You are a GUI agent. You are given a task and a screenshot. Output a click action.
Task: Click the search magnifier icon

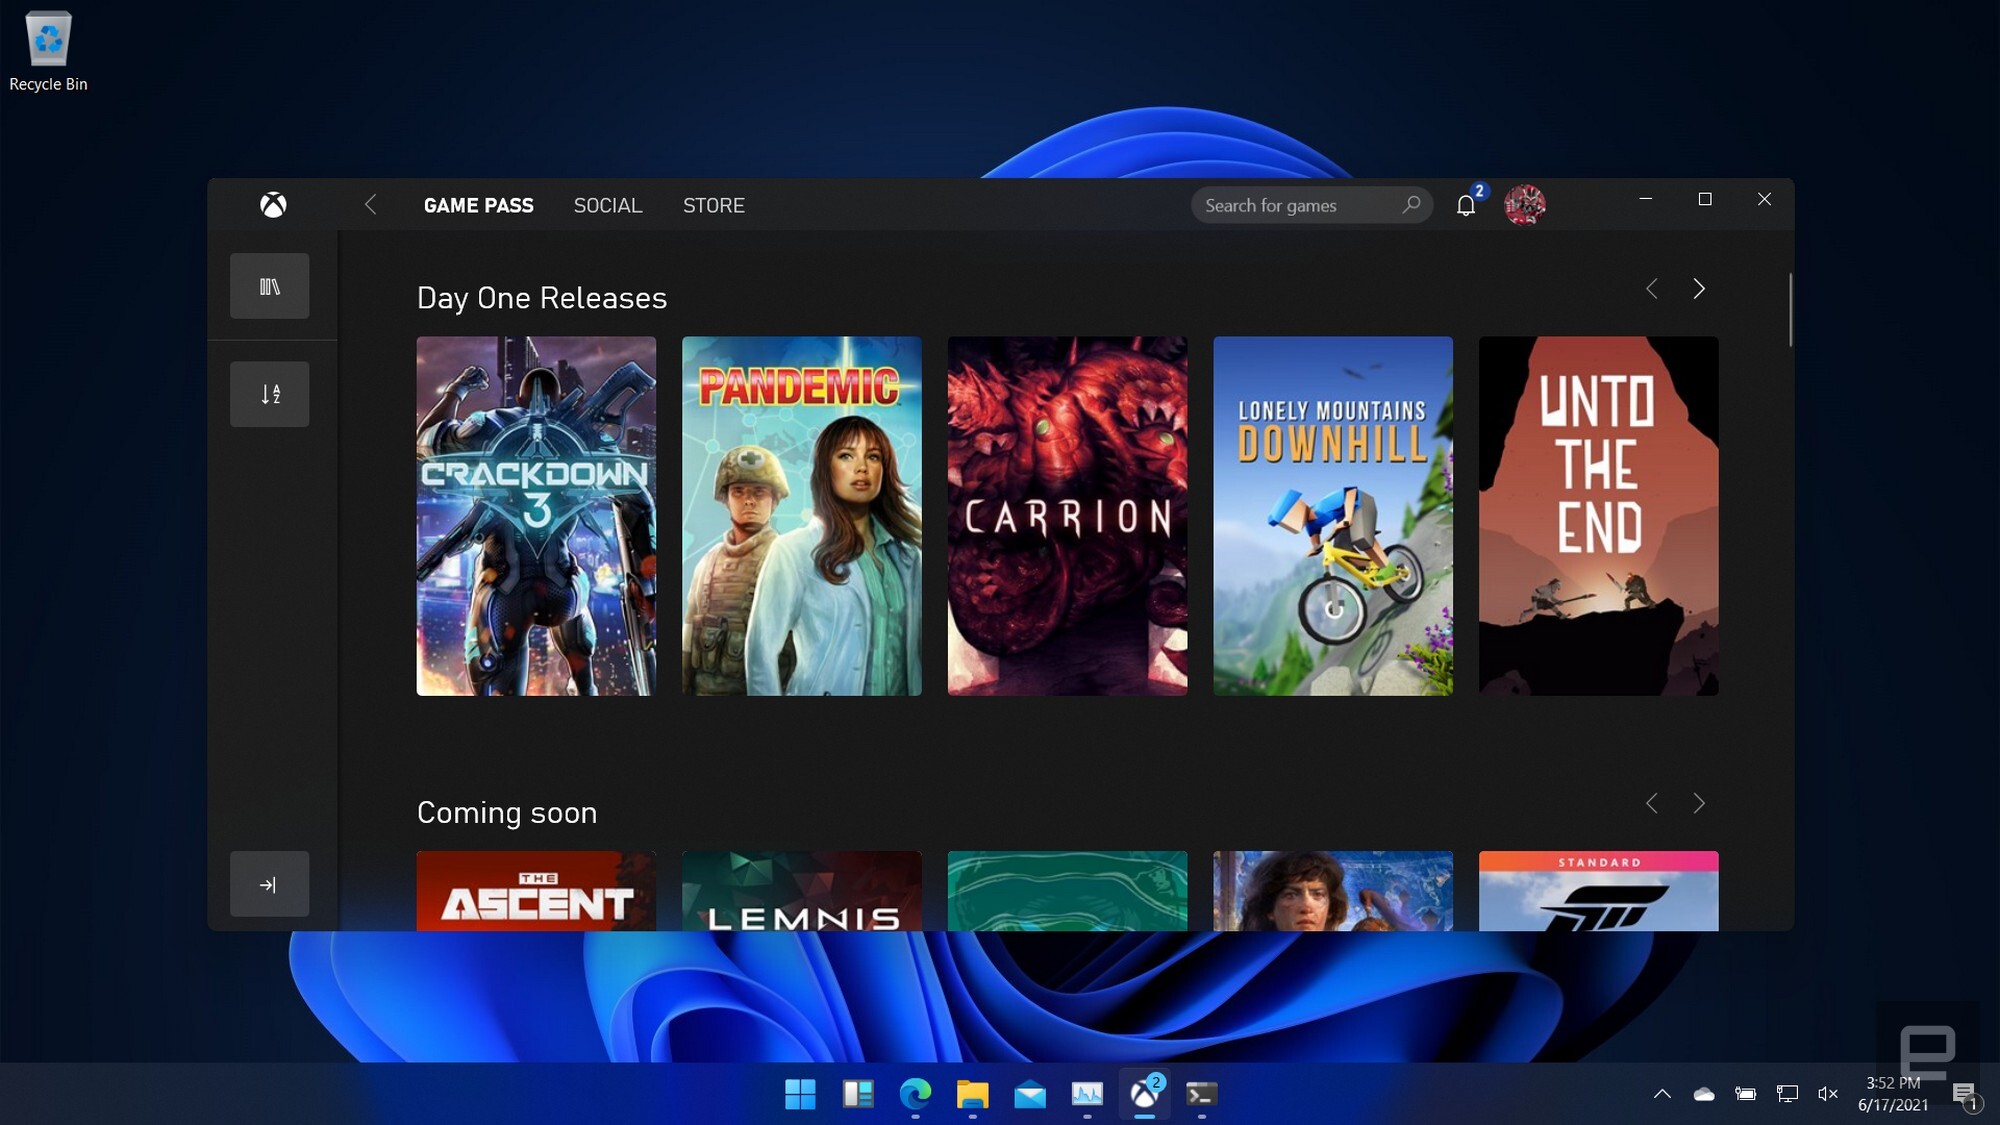point(1411,205)
